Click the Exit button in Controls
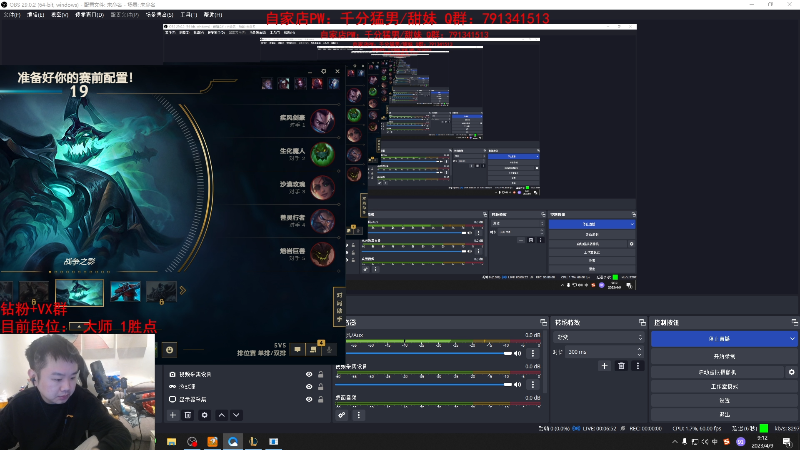Image resolution: width=800 pixels, height=450 pixels. (x=724, y=414)
